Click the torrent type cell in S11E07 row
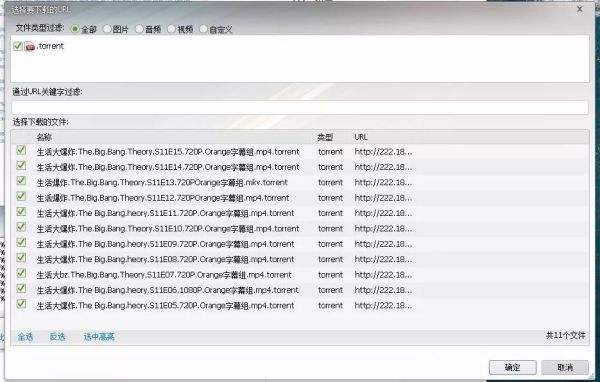The height and width of the screenshot is (382, 600). tap(330, 275)
